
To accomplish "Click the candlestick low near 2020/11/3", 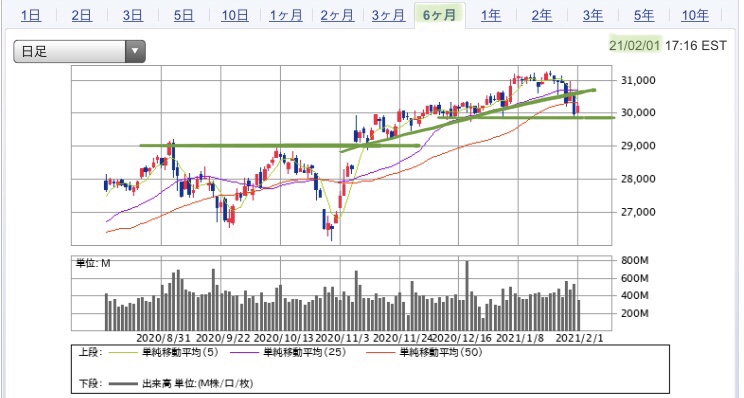I will (332, 234).
